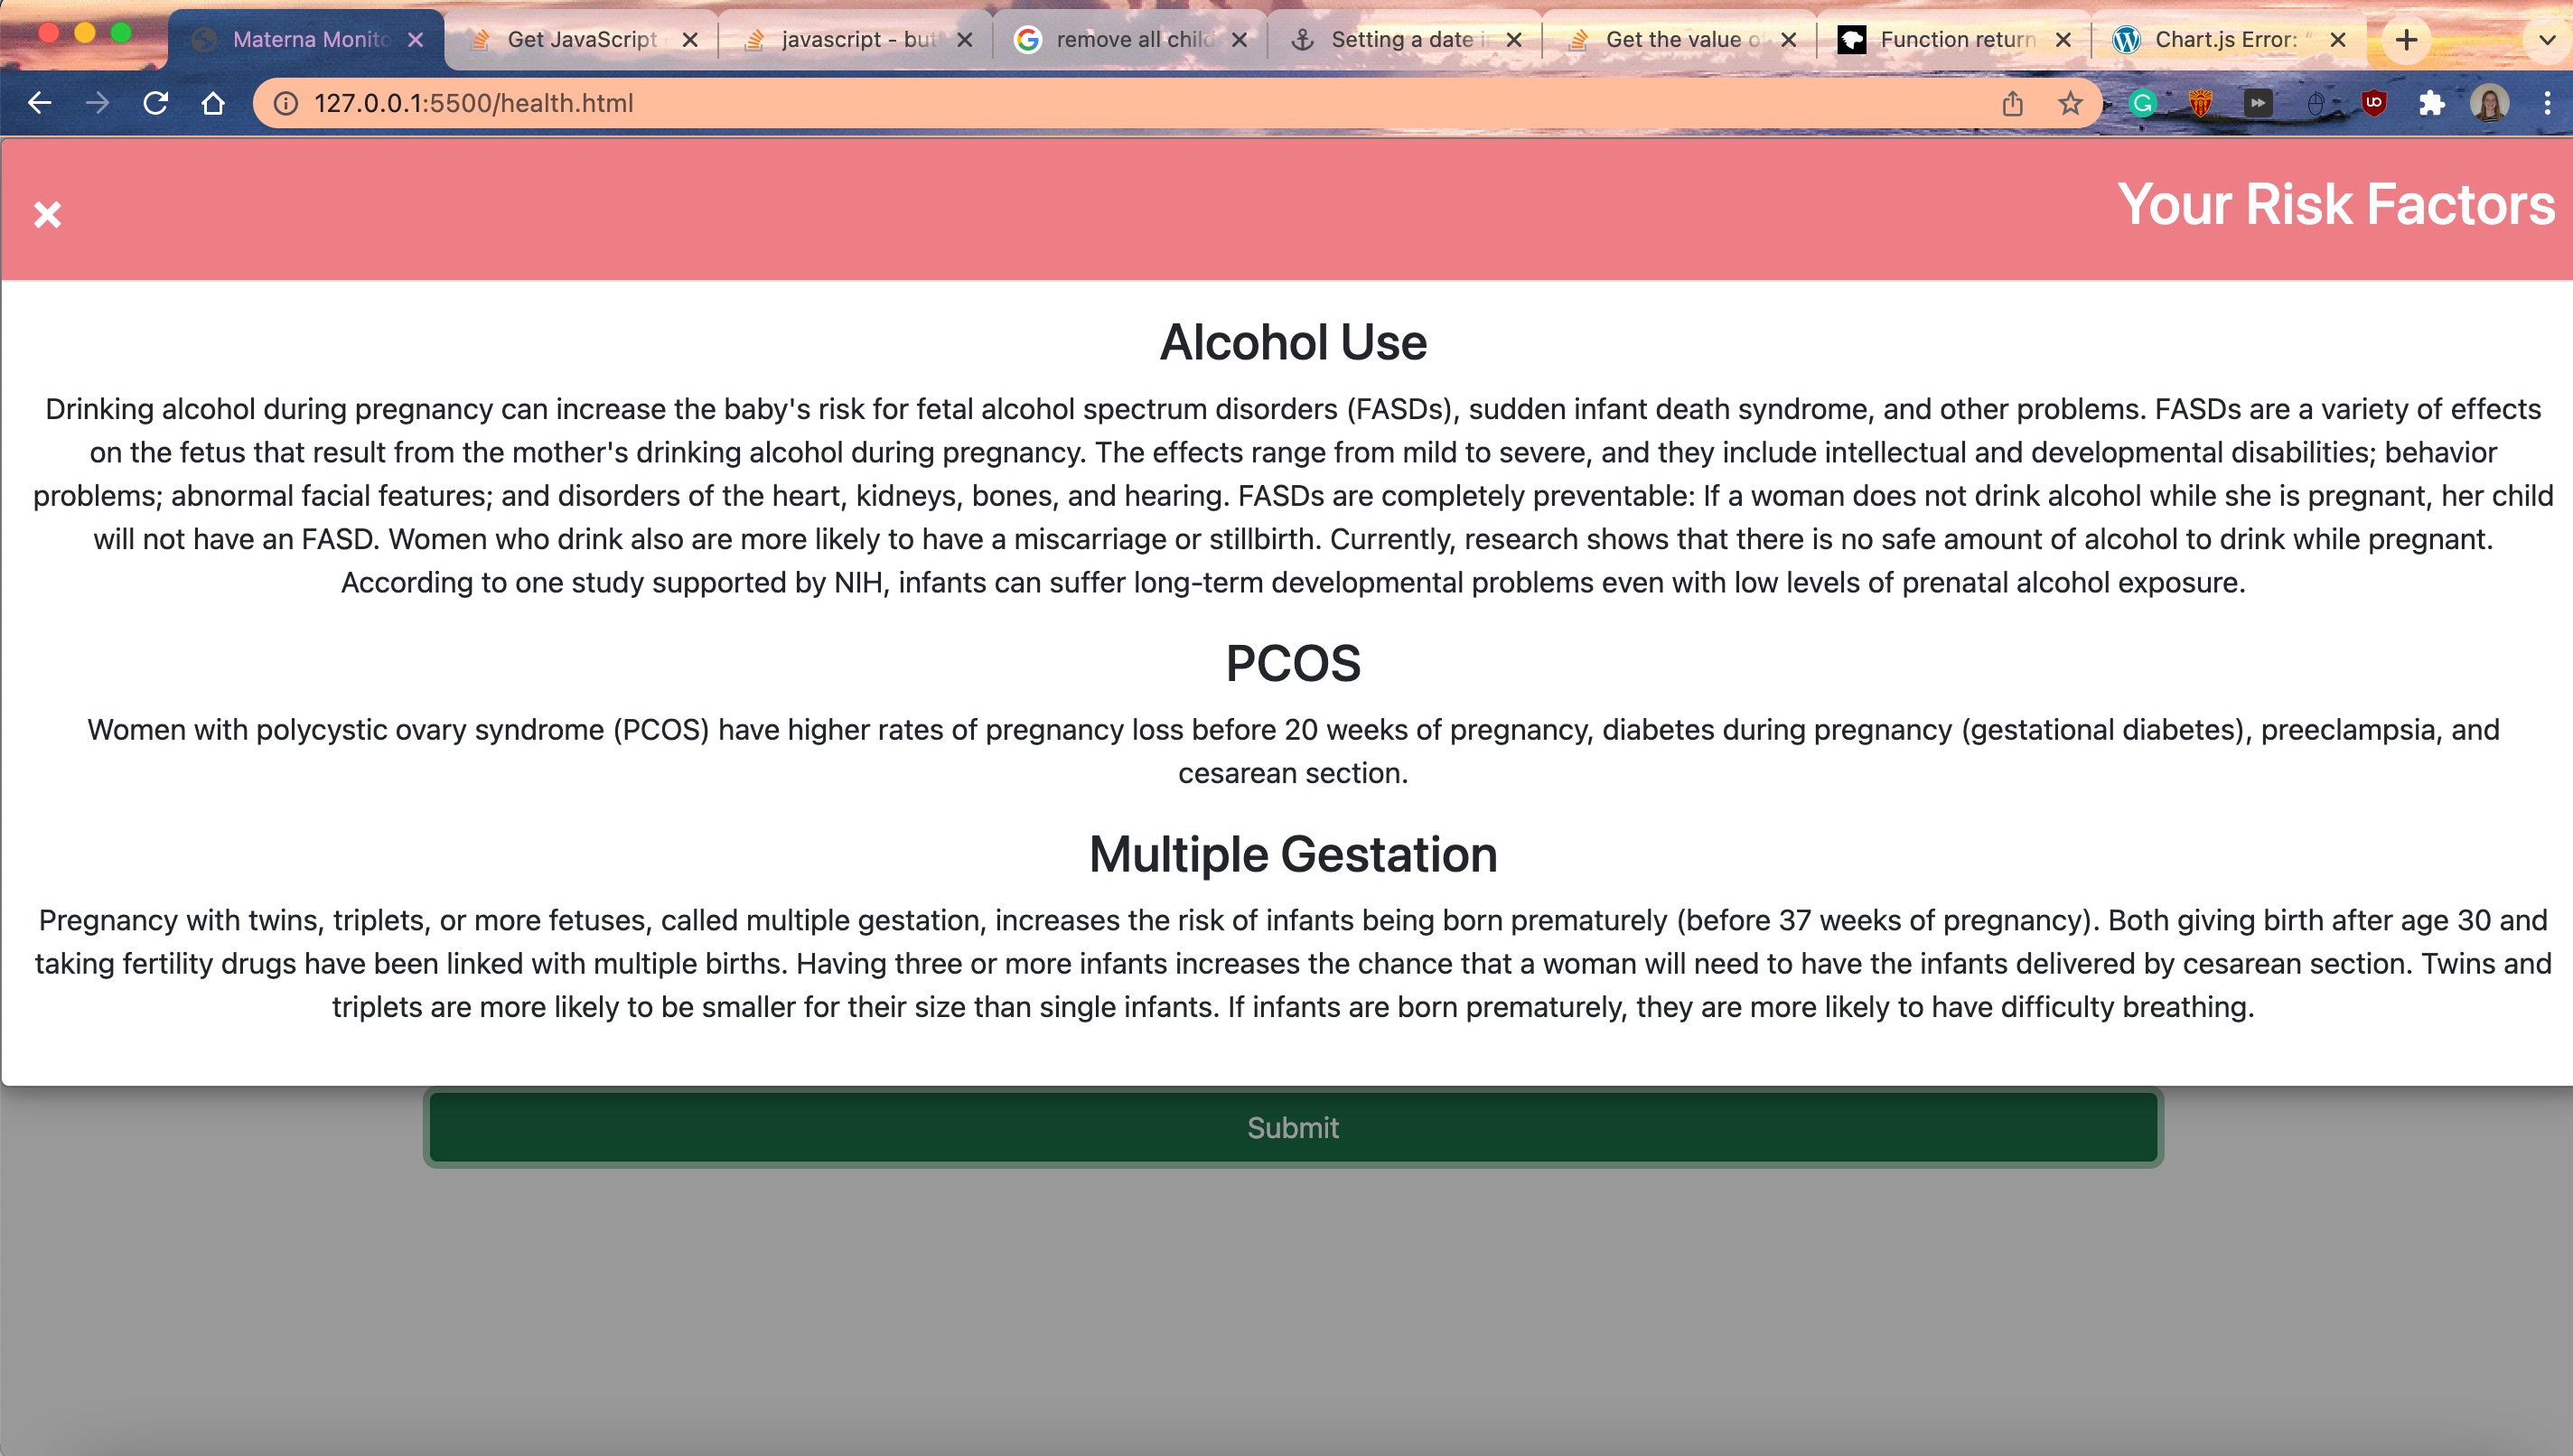Click the profile avatar picture
This screenshot has width=2573, height=1456.
point(2489,103)
